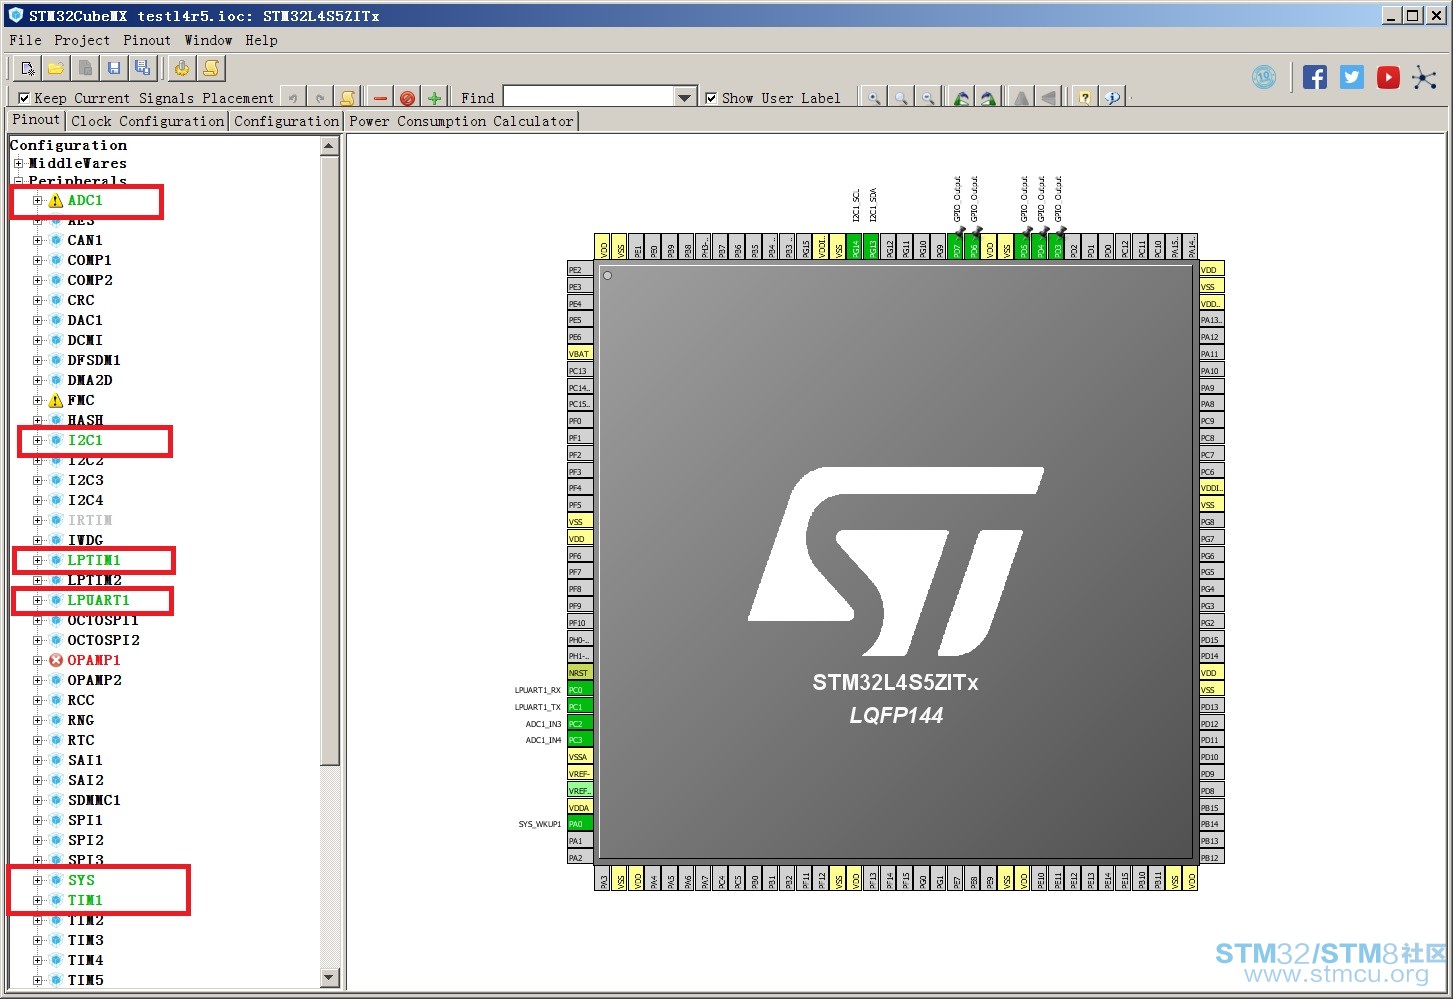Image resolution: width=1453 pixels, height=999 pixels.
Task: Click the redo arrow icon
Action: 320,98
